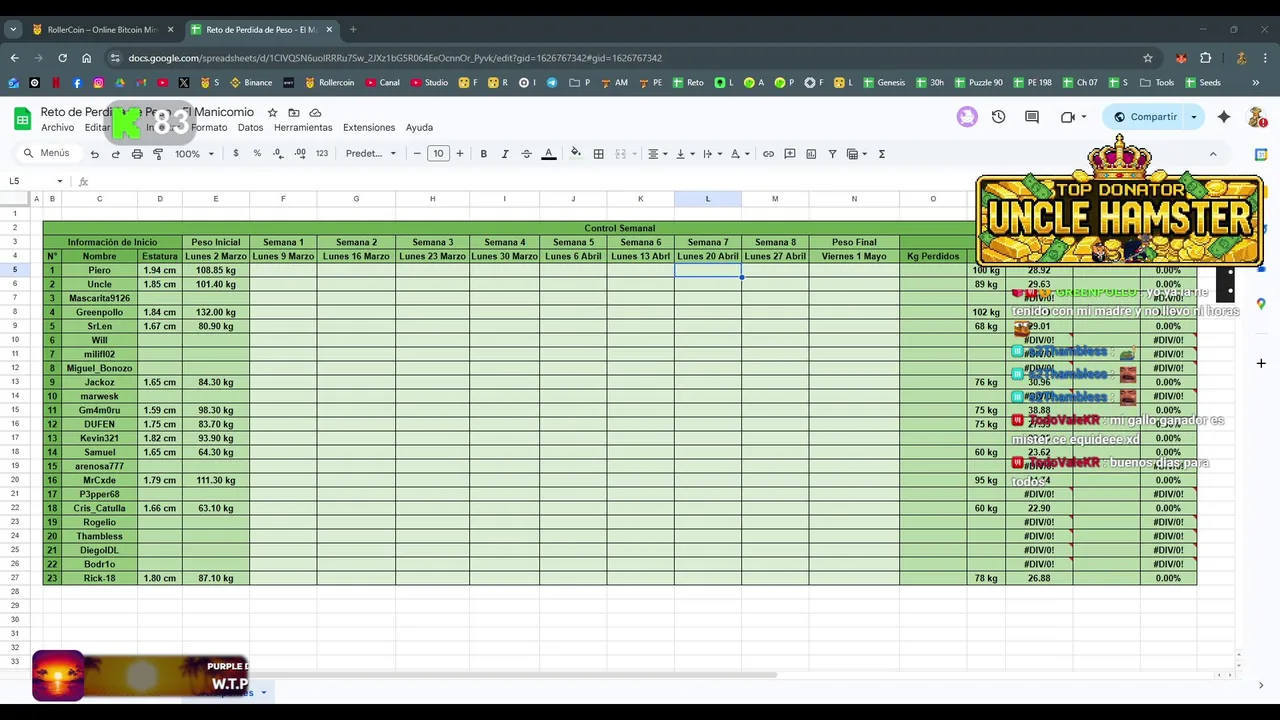Viewport: 1280px width, 720px height.
Task: Open Binance bookmark
Action: (251, 83)
